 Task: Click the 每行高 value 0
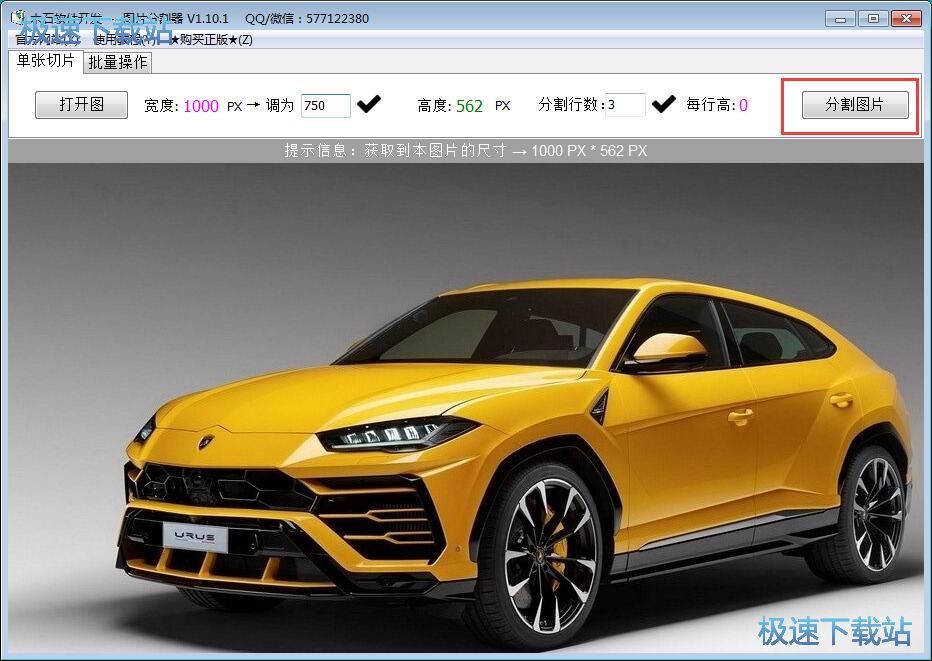[x=743, y=105]
